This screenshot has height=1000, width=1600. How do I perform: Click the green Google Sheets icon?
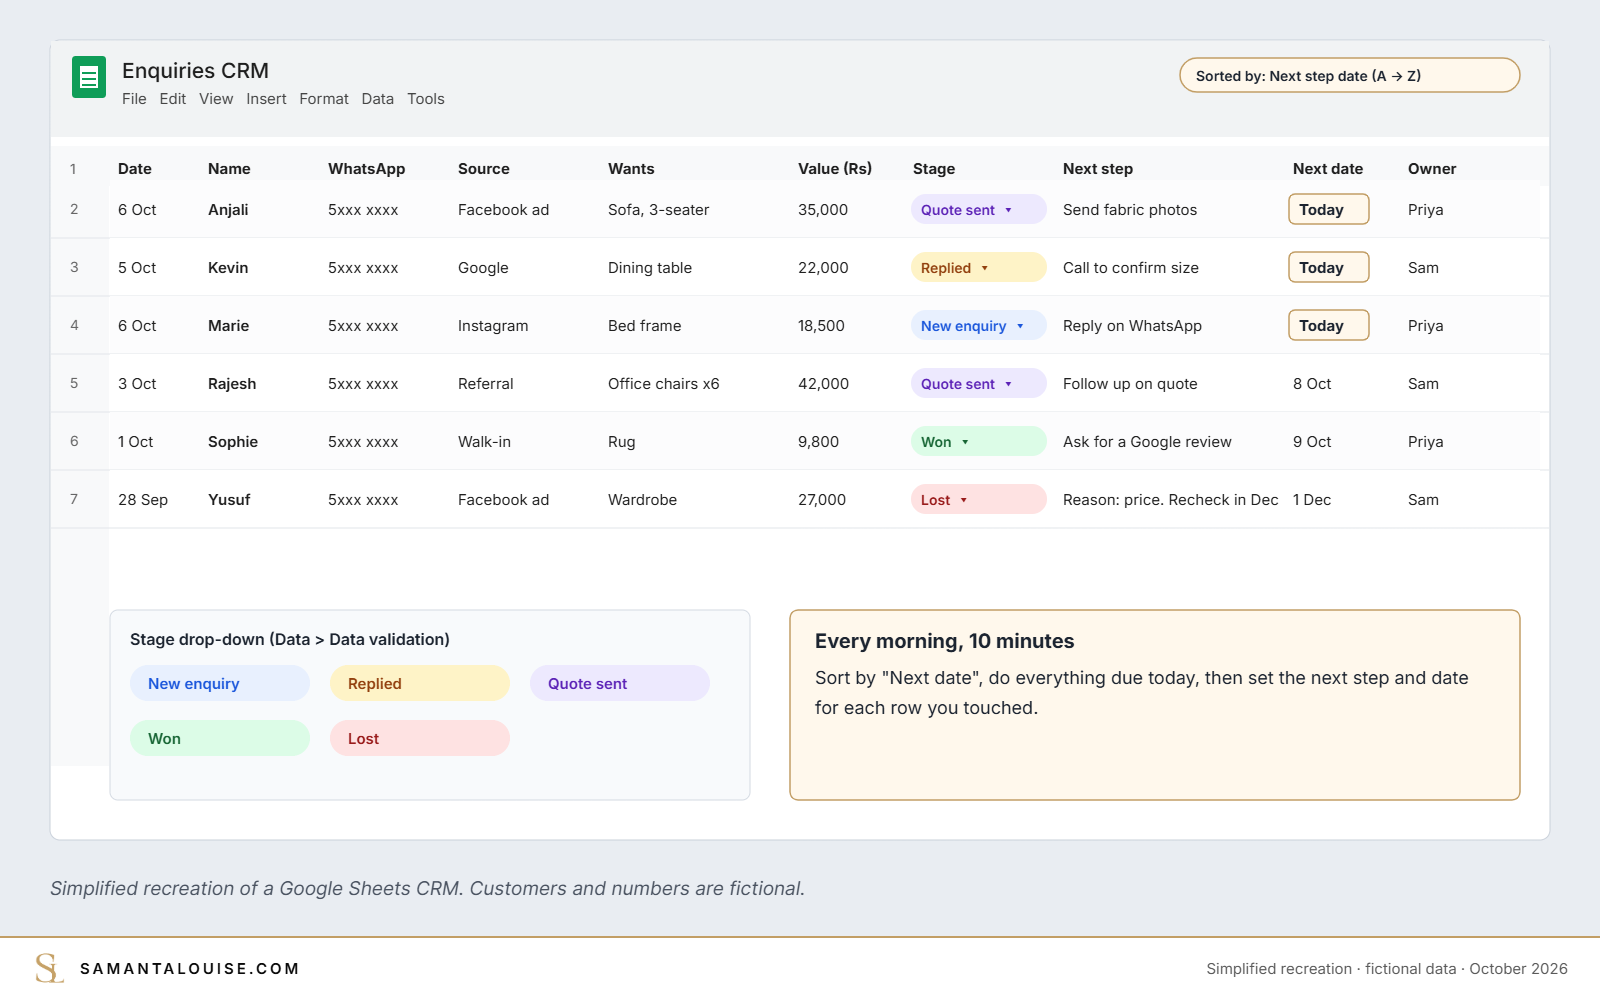point(89,77)
